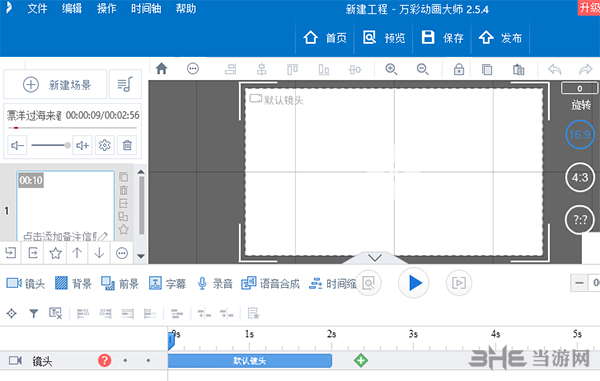
Task: Open the 操作 menu
Action: coord(106,8)
